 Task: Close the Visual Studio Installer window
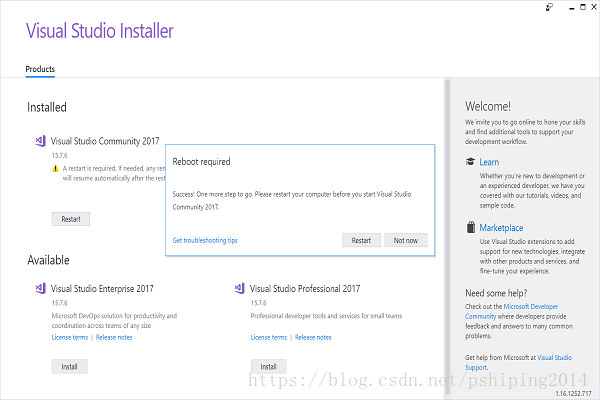click(x=594, y=7)
